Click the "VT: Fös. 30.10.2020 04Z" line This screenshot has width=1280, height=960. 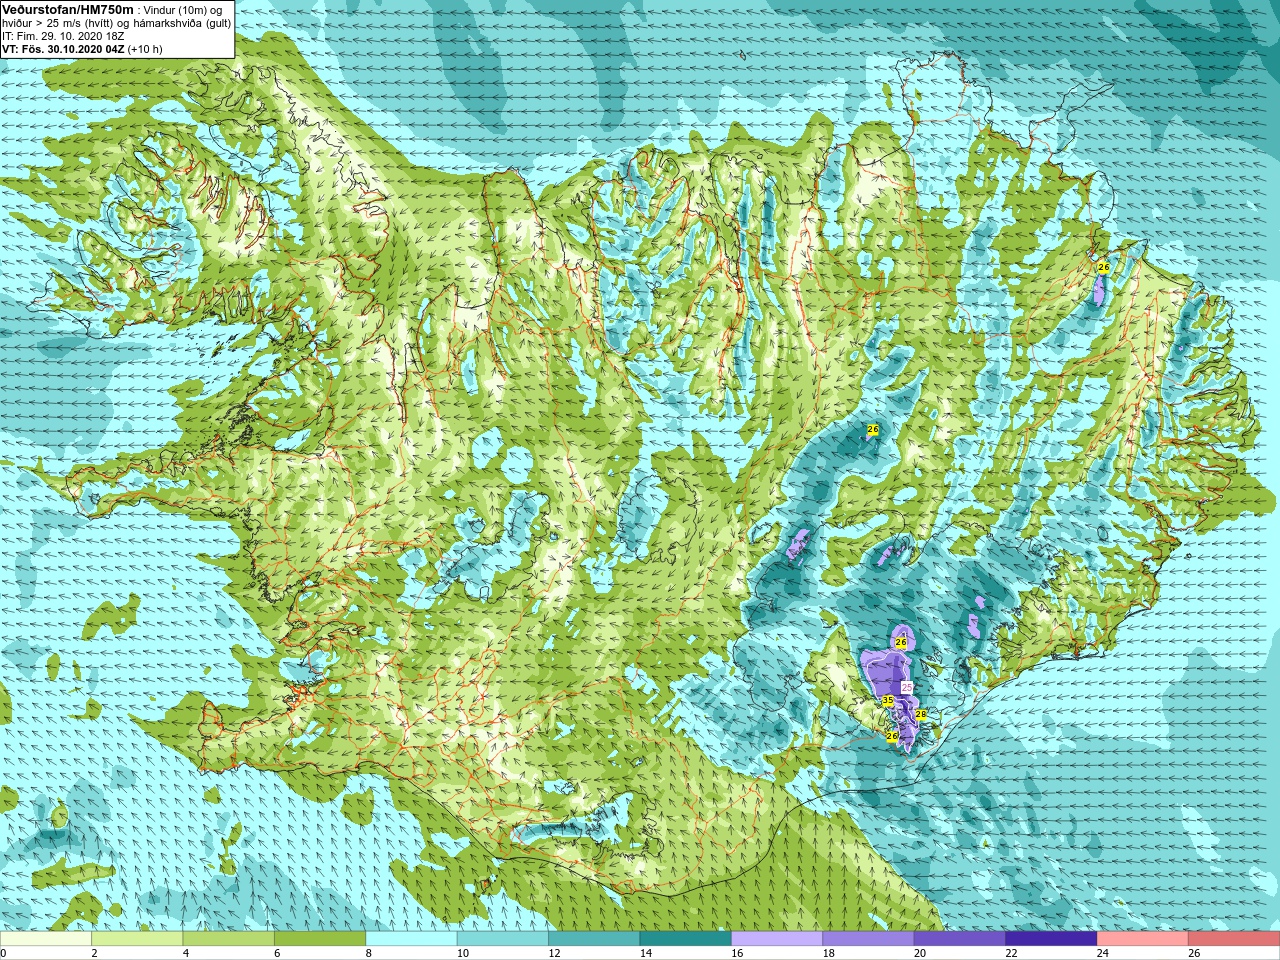coord(62,49)
